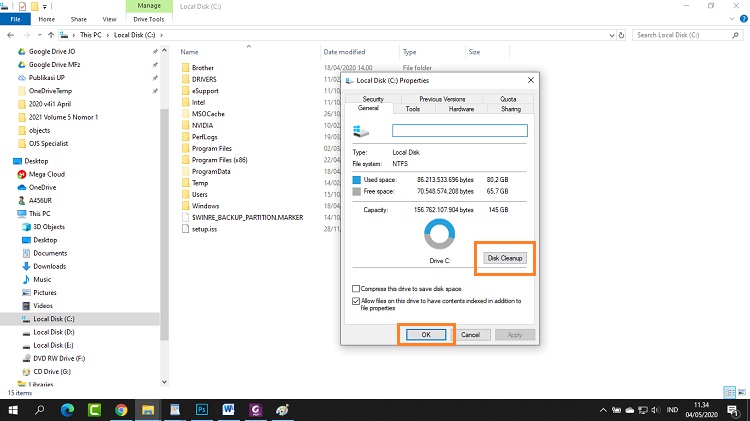This screenshot has height=421, width=750.
Task: Open Word from taskbar
Action: (229, 410)
